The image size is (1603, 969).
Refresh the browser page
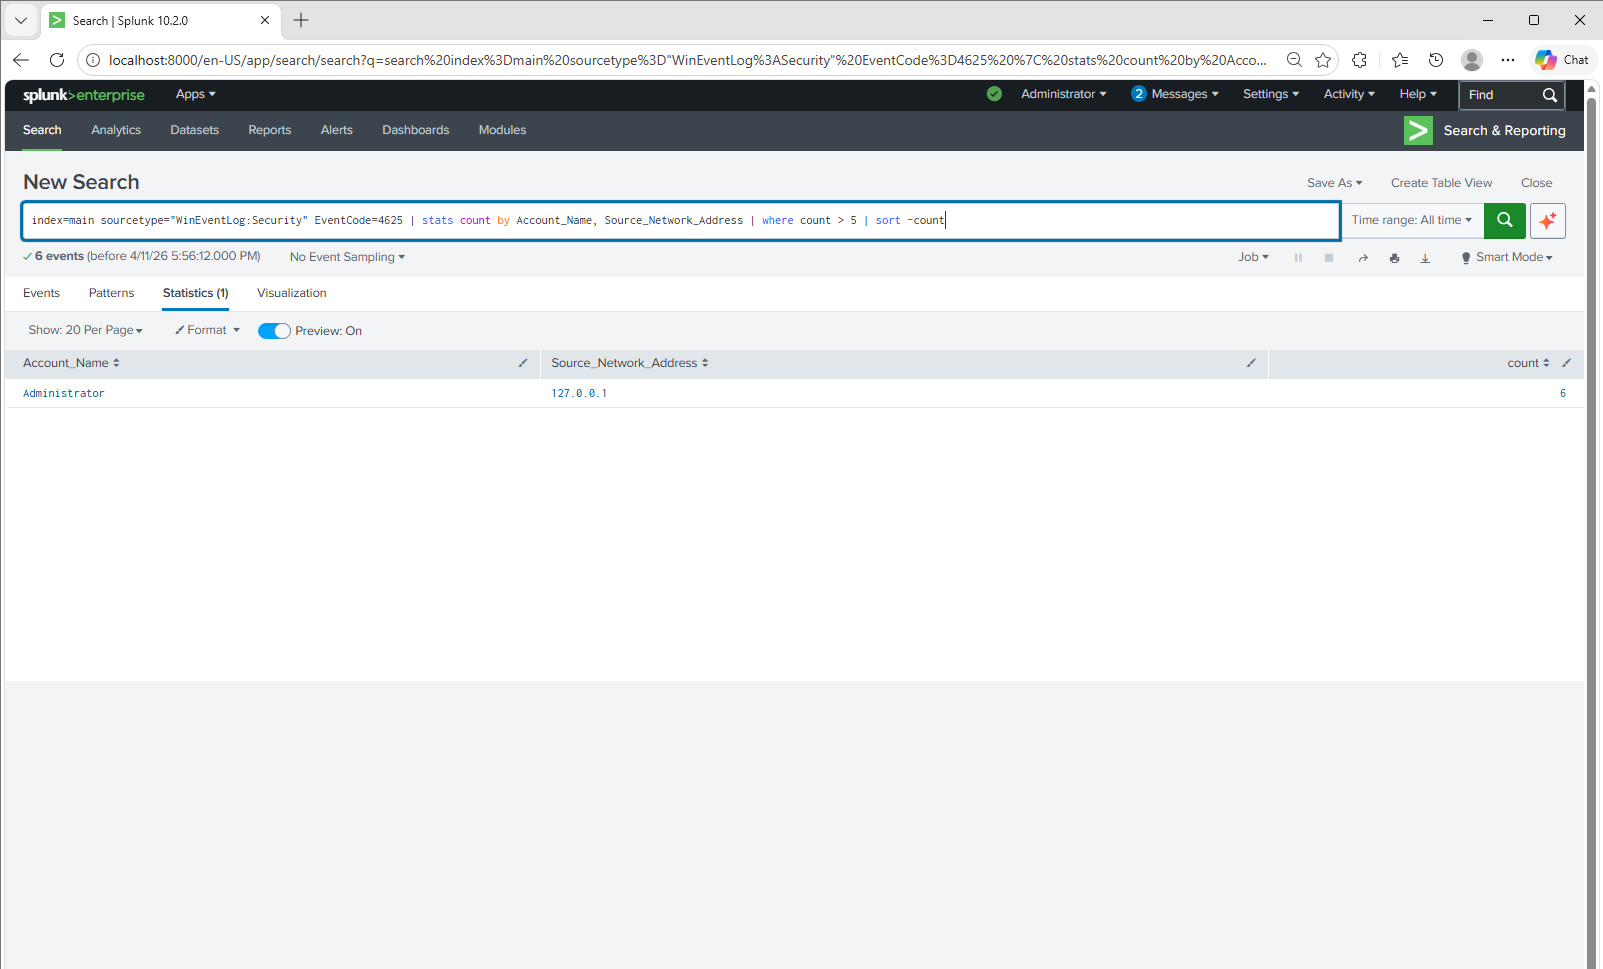coord(57,60)
